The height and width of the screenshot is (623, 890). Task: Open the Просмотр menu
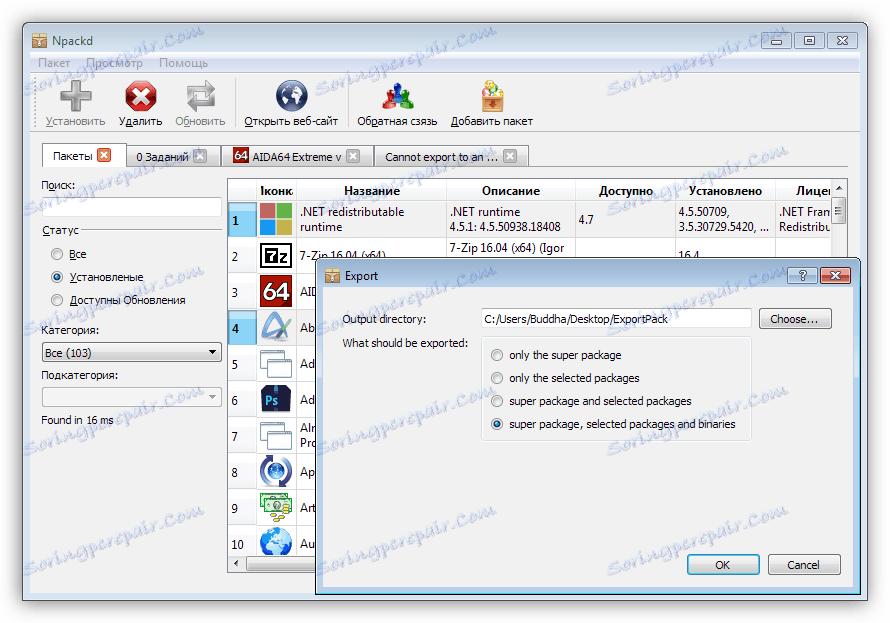point(115,63)
